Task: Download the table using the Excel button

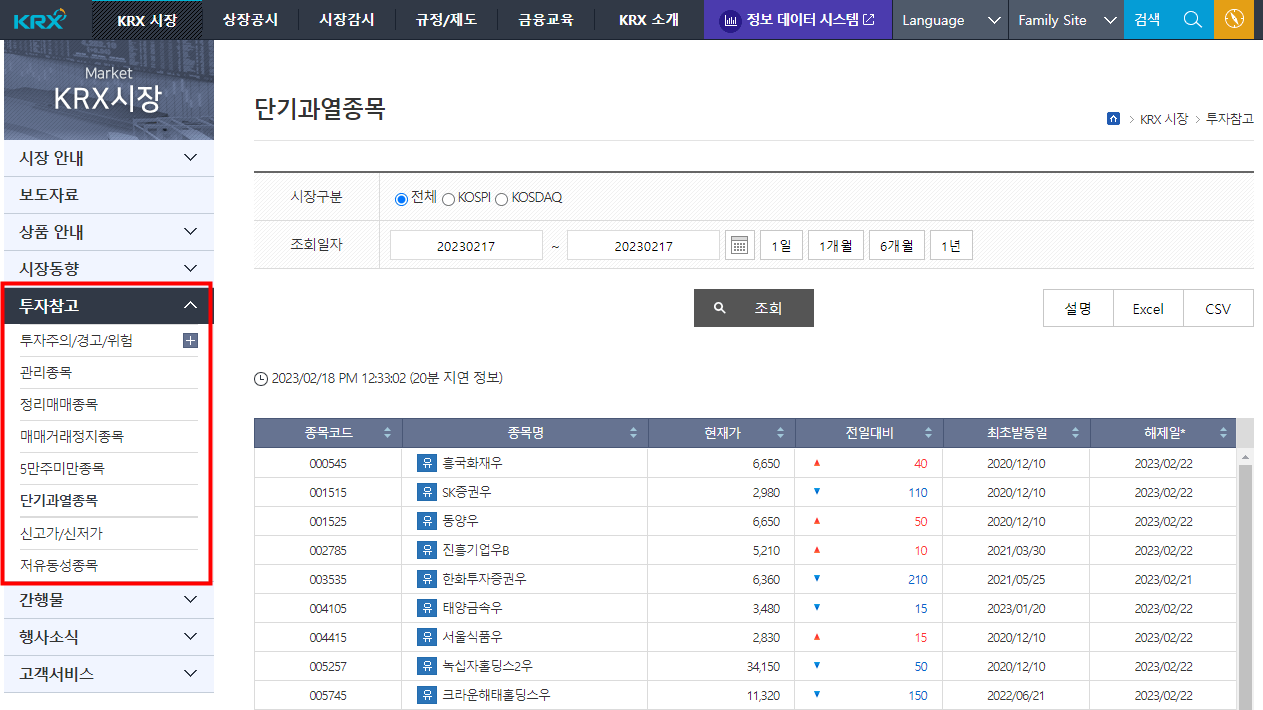Action: (1147, 308)
